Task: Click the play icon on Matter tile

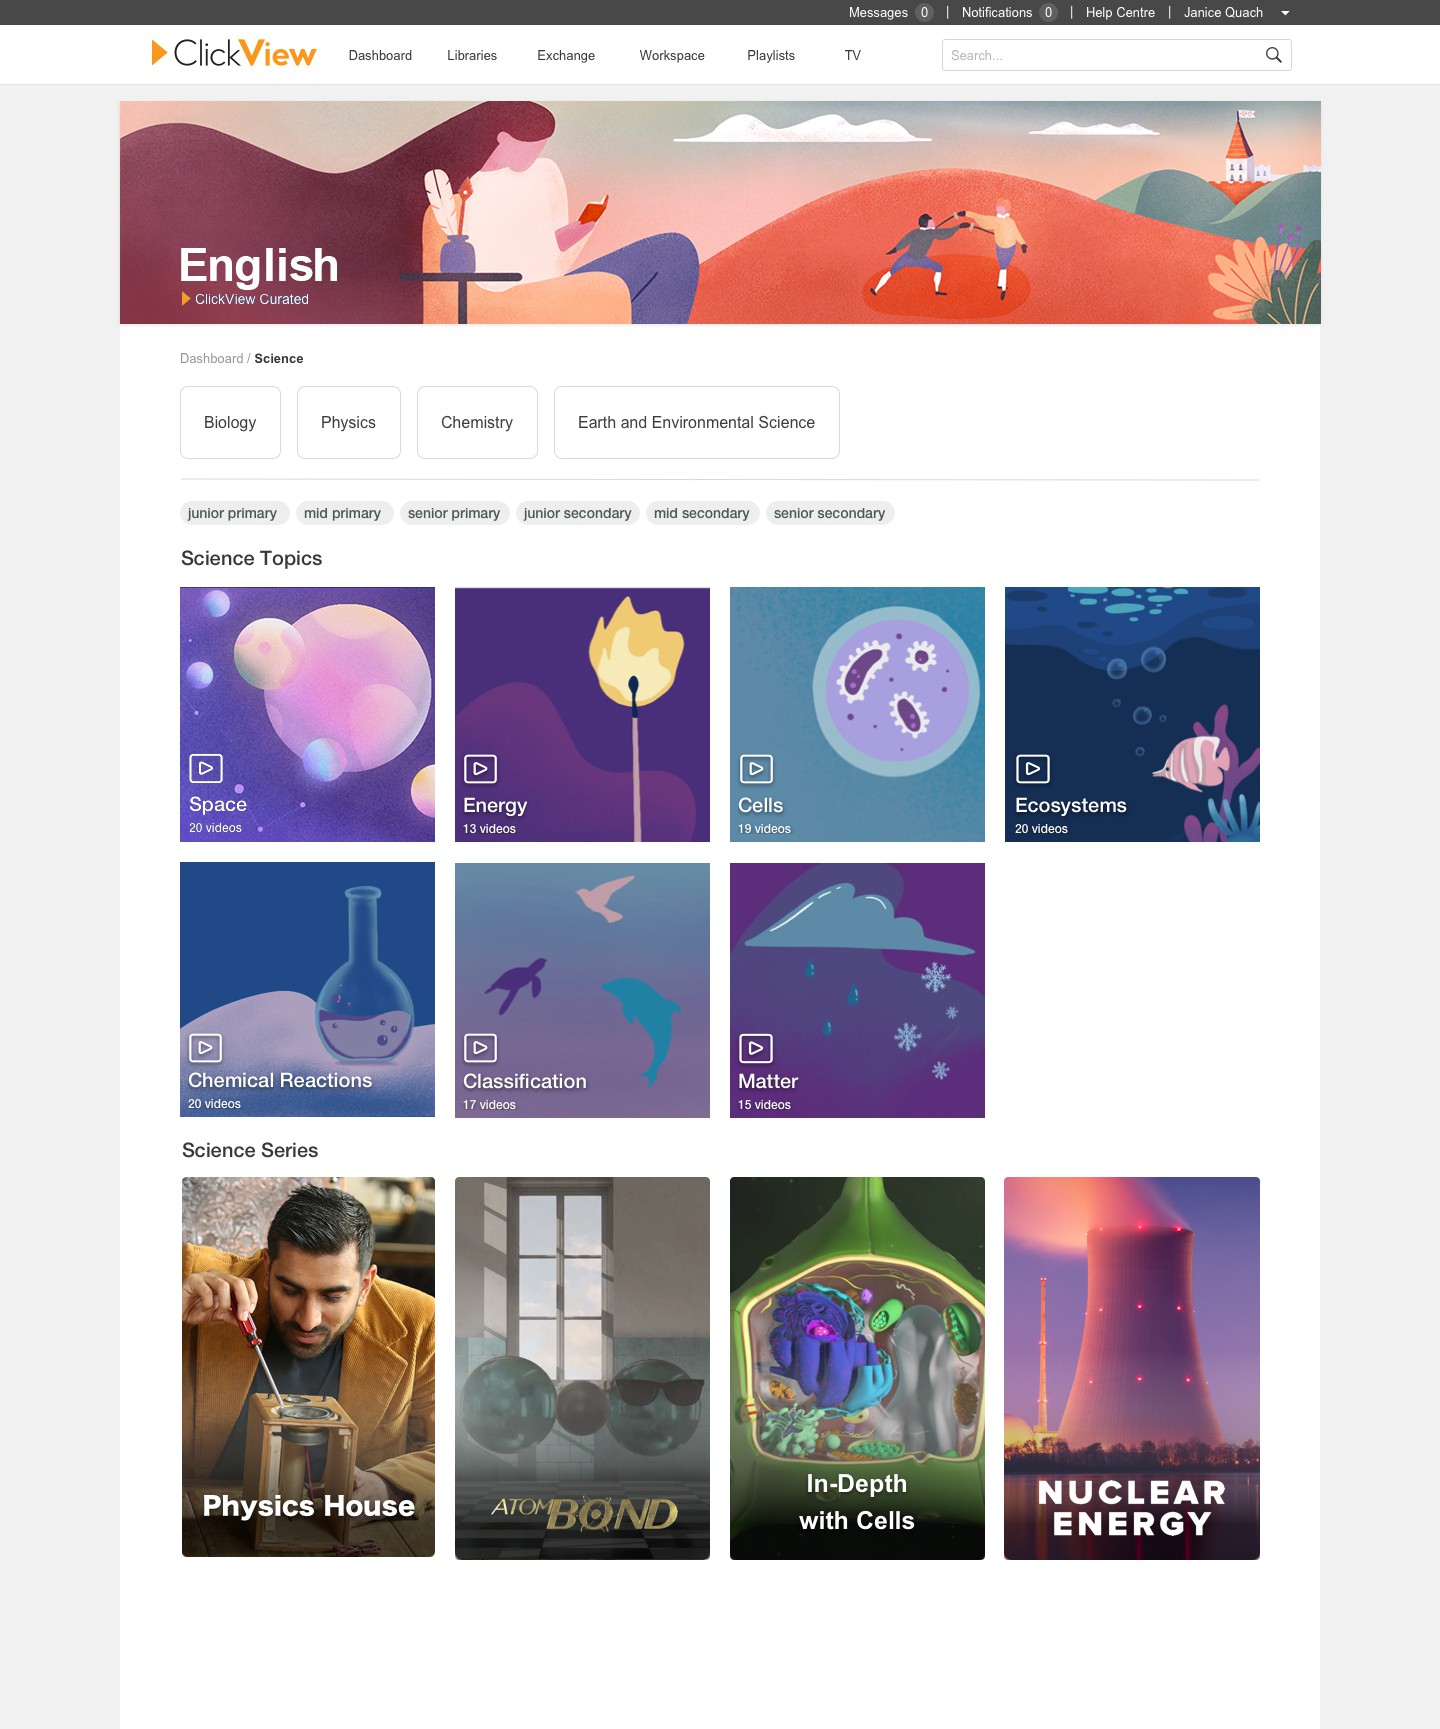Action: click(x=756, y=1048)
